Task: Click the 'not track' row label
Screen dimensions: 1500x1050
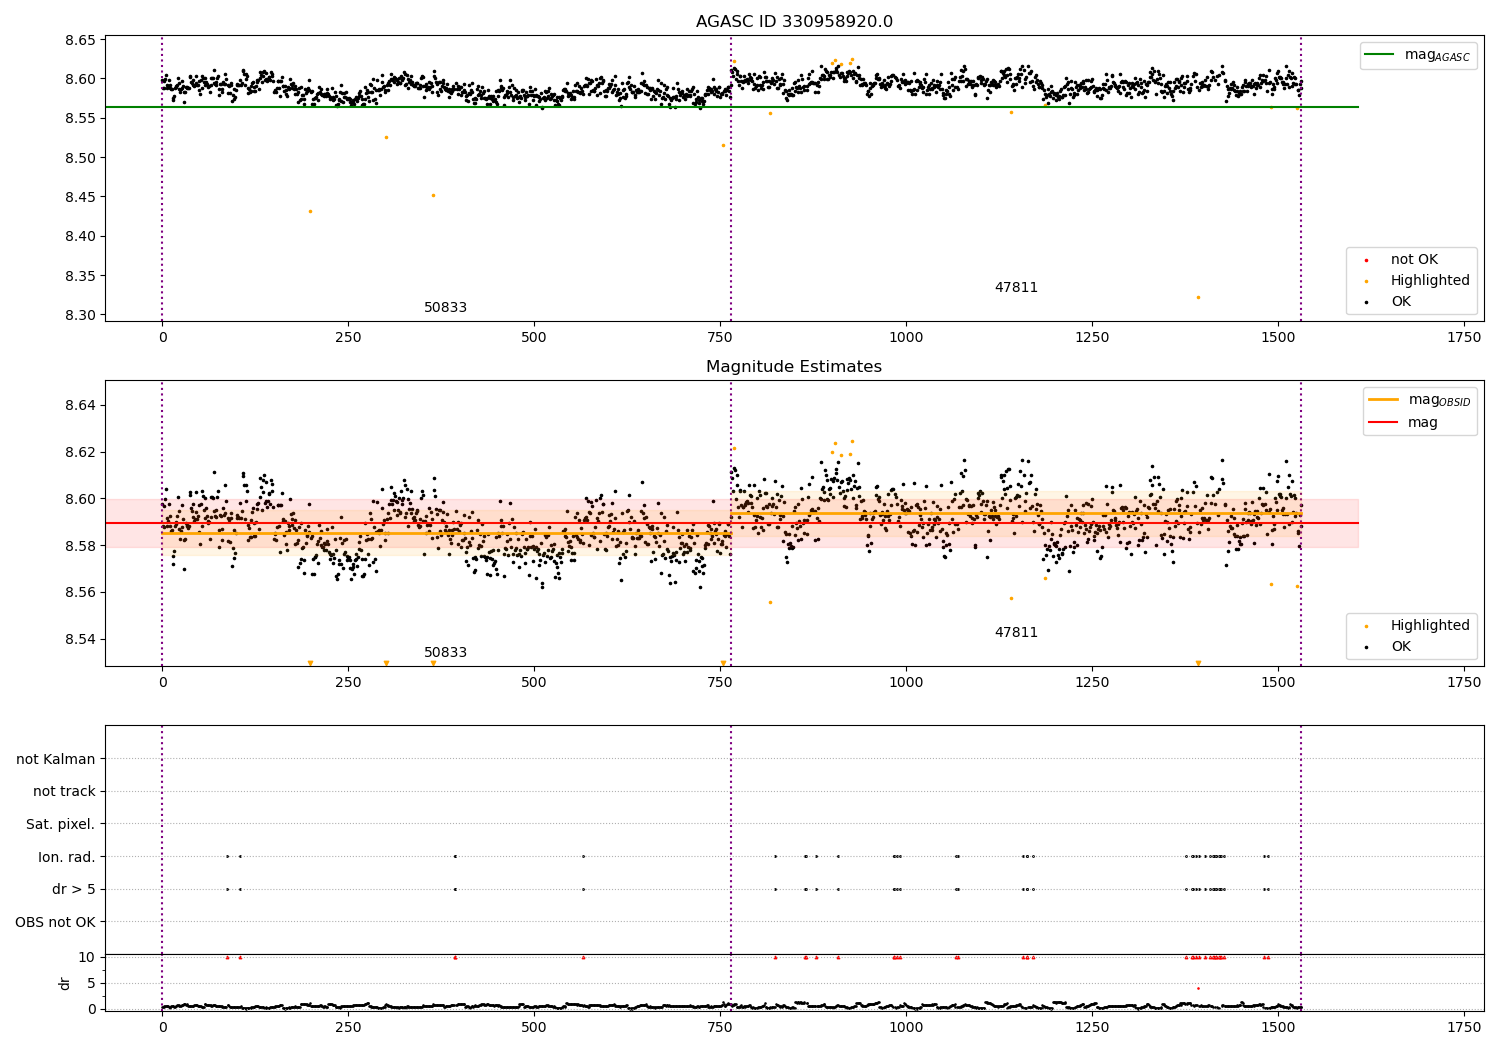Action: point(64,792)
